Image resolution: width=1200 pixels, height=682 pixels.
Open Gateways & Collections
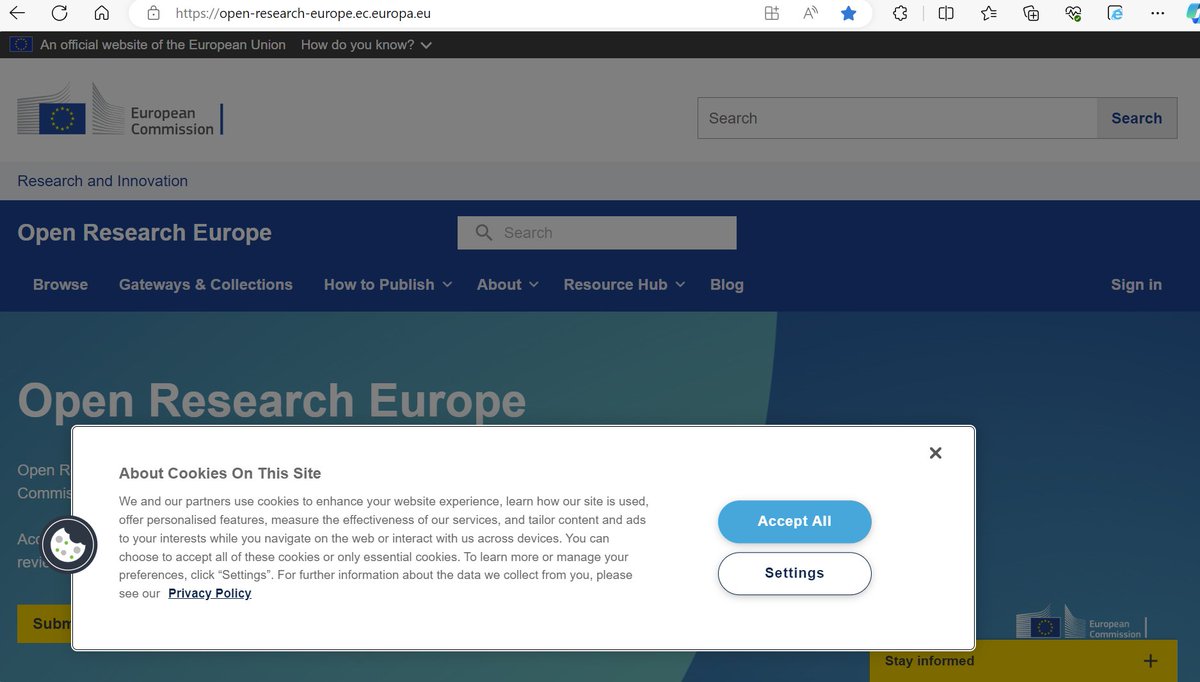coord(206,284)
